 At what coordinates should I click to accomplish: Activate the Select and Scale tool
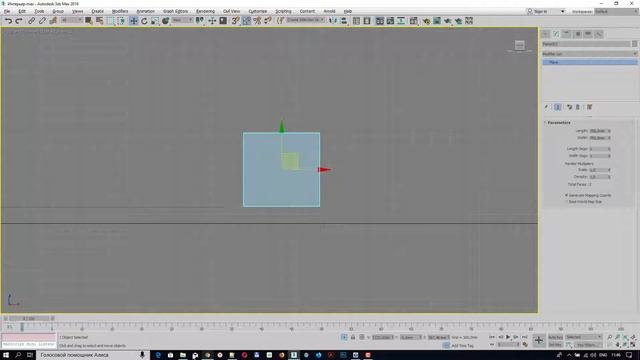pyautogui.click(x=155, y=21)
